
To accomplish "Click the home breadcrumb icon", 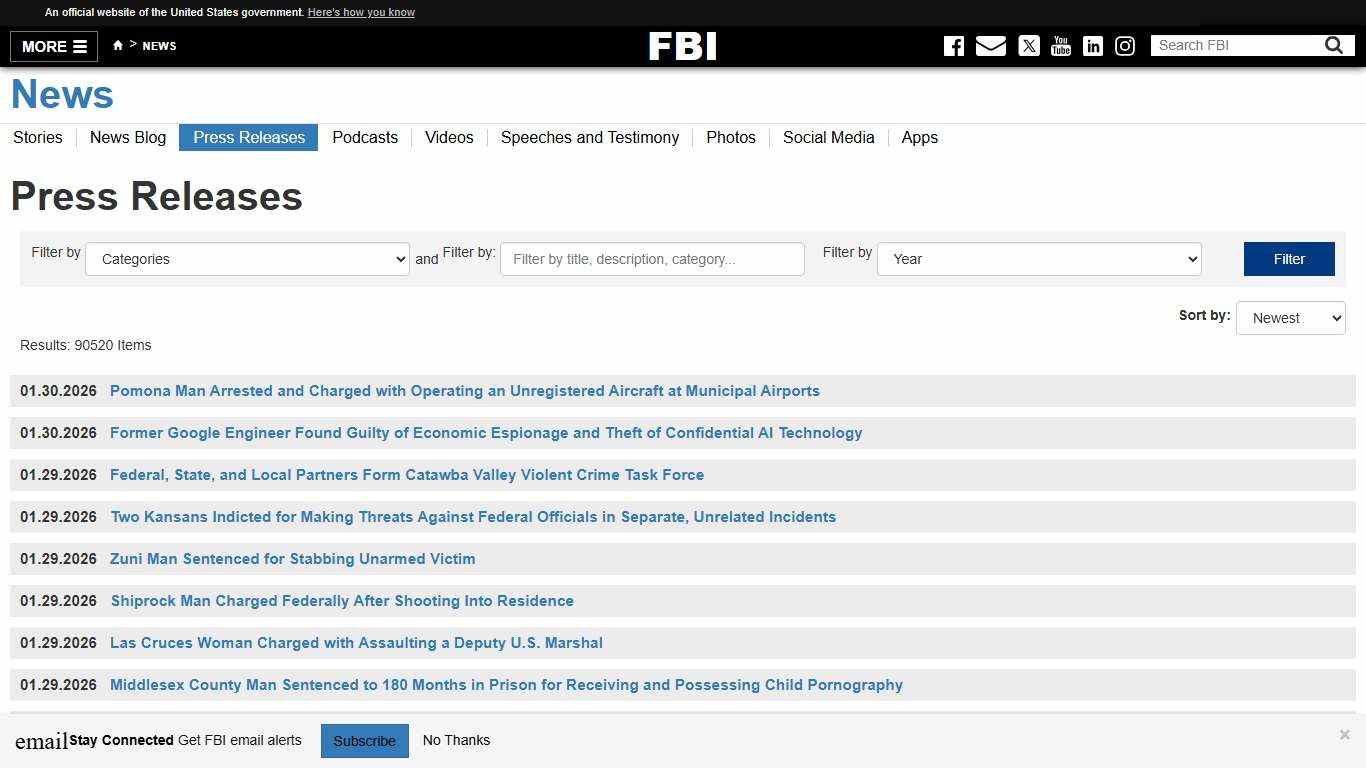I will click(x=117, y=45).
